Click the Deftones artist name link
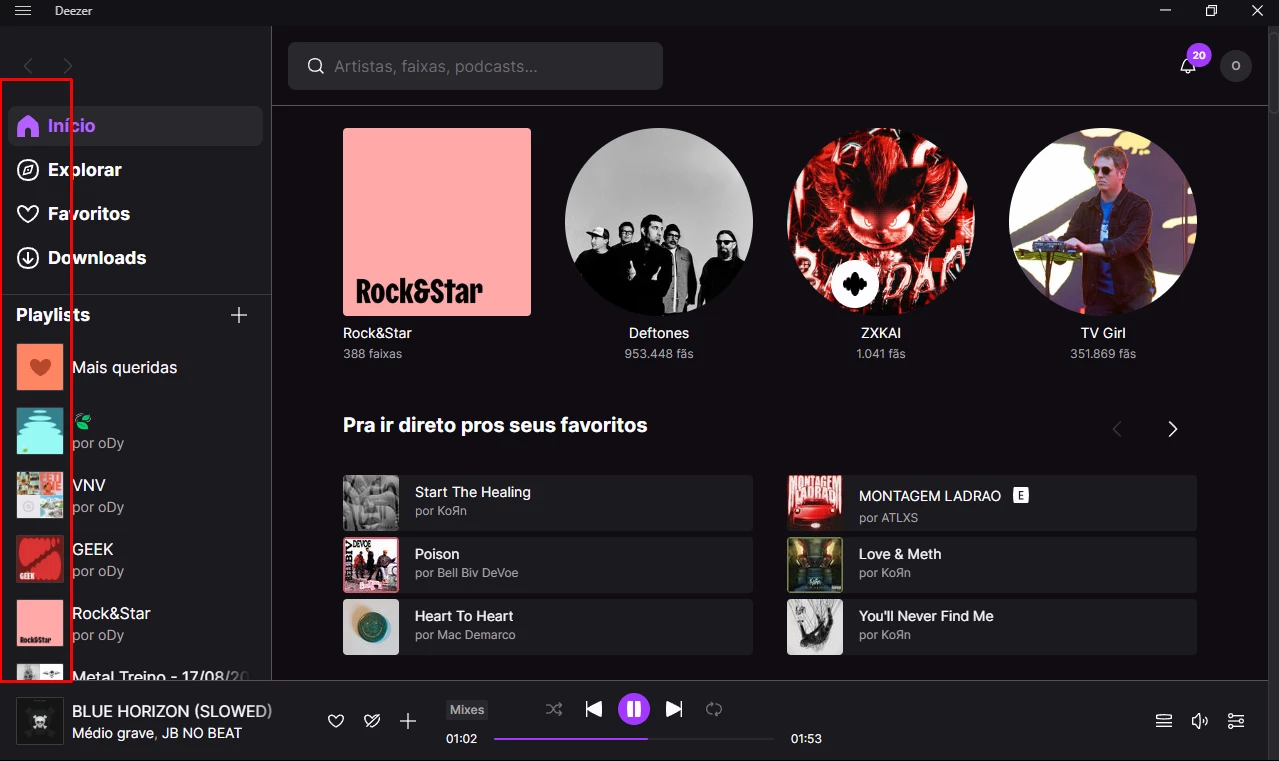 tap(659, 333)
